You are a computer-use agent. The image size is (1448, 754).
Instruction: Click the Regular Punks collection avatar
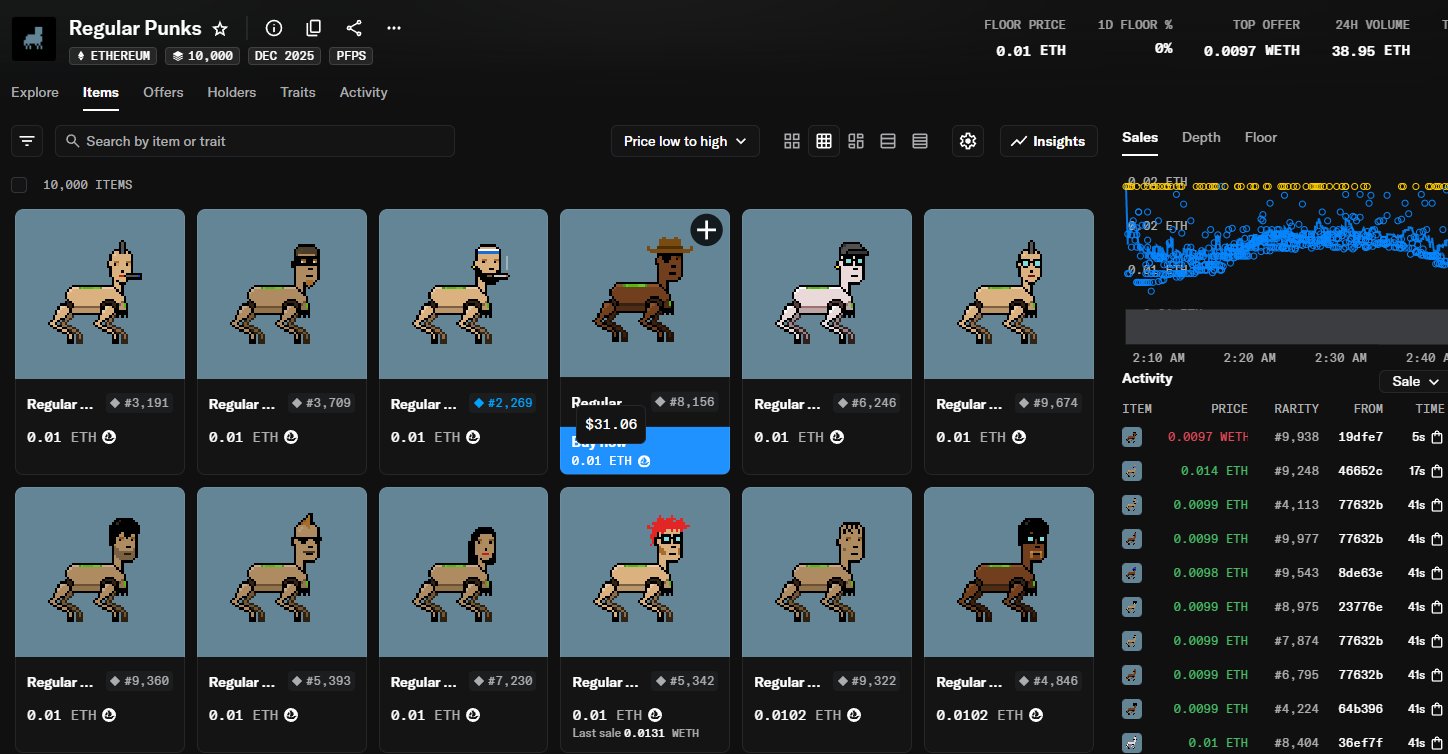(34, 39)
